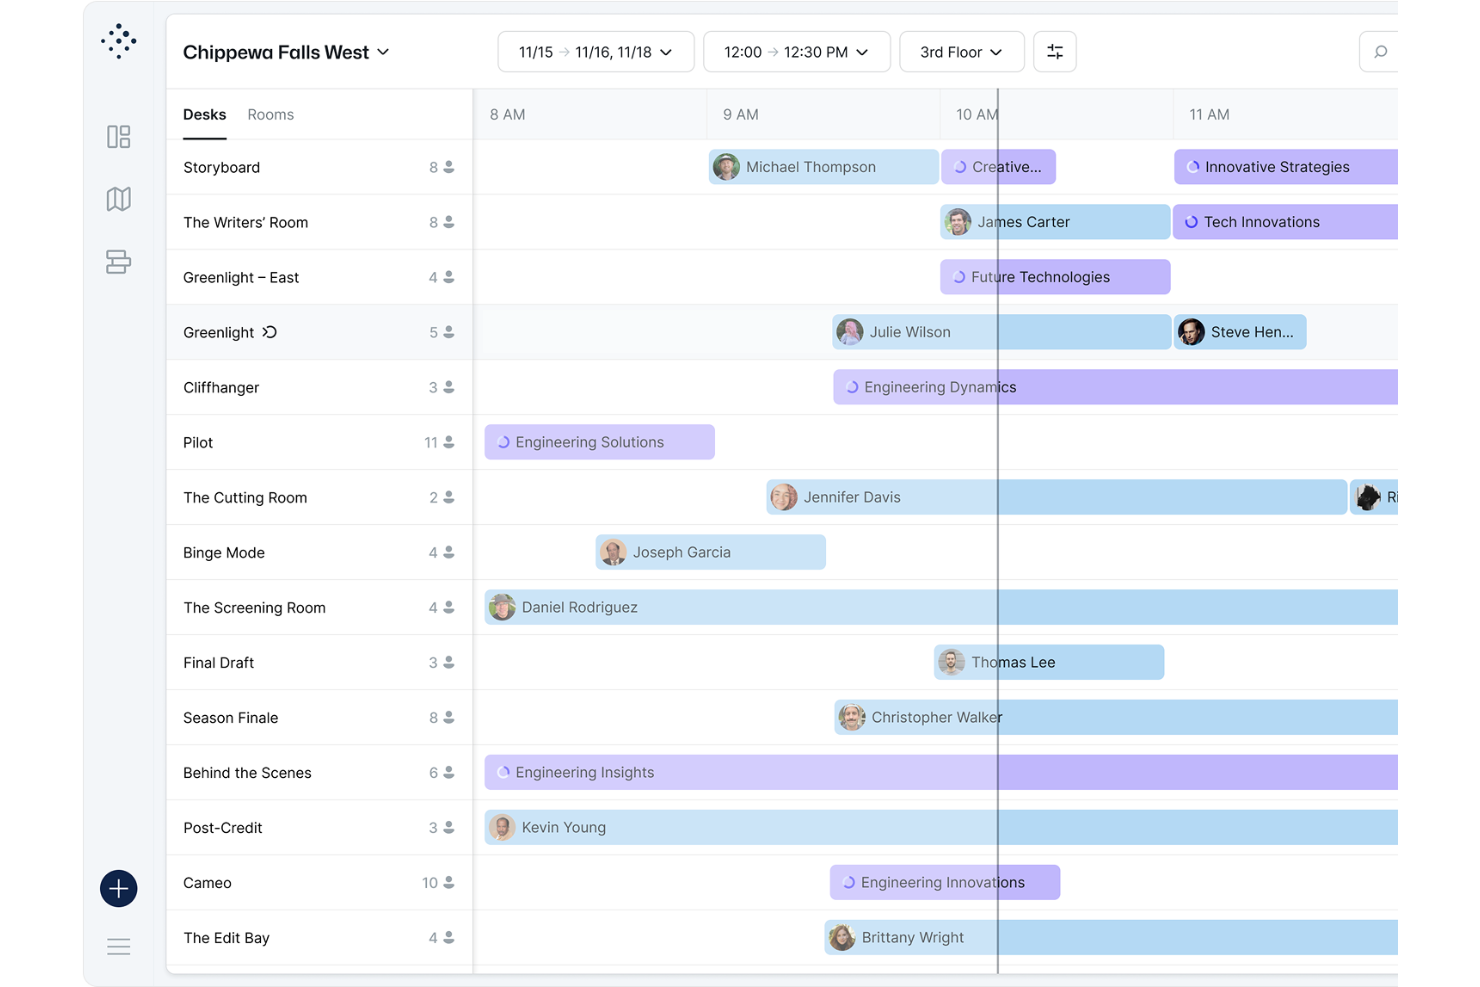
Task: Select the layout dashboard icon in the sidebar
Action: point(118,136)
